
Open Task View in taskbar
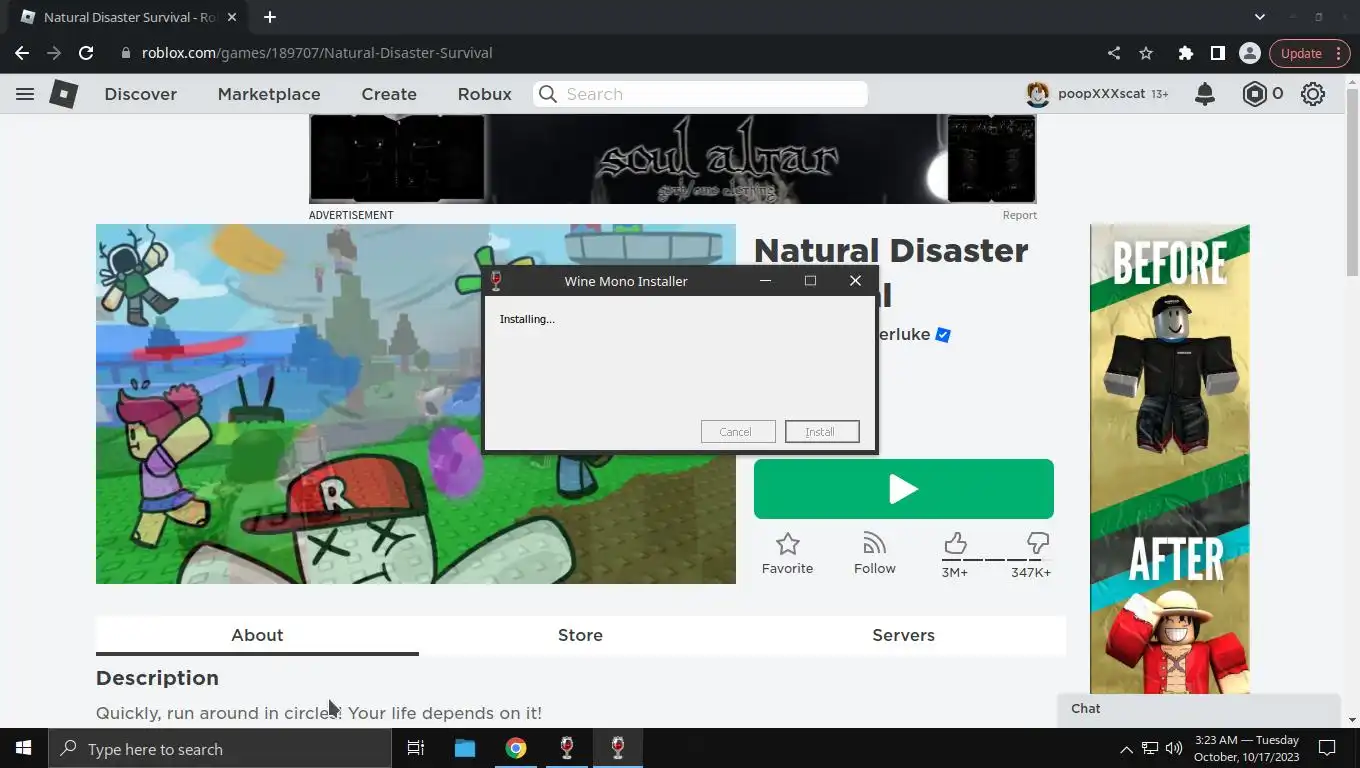(x=416, y=748)
